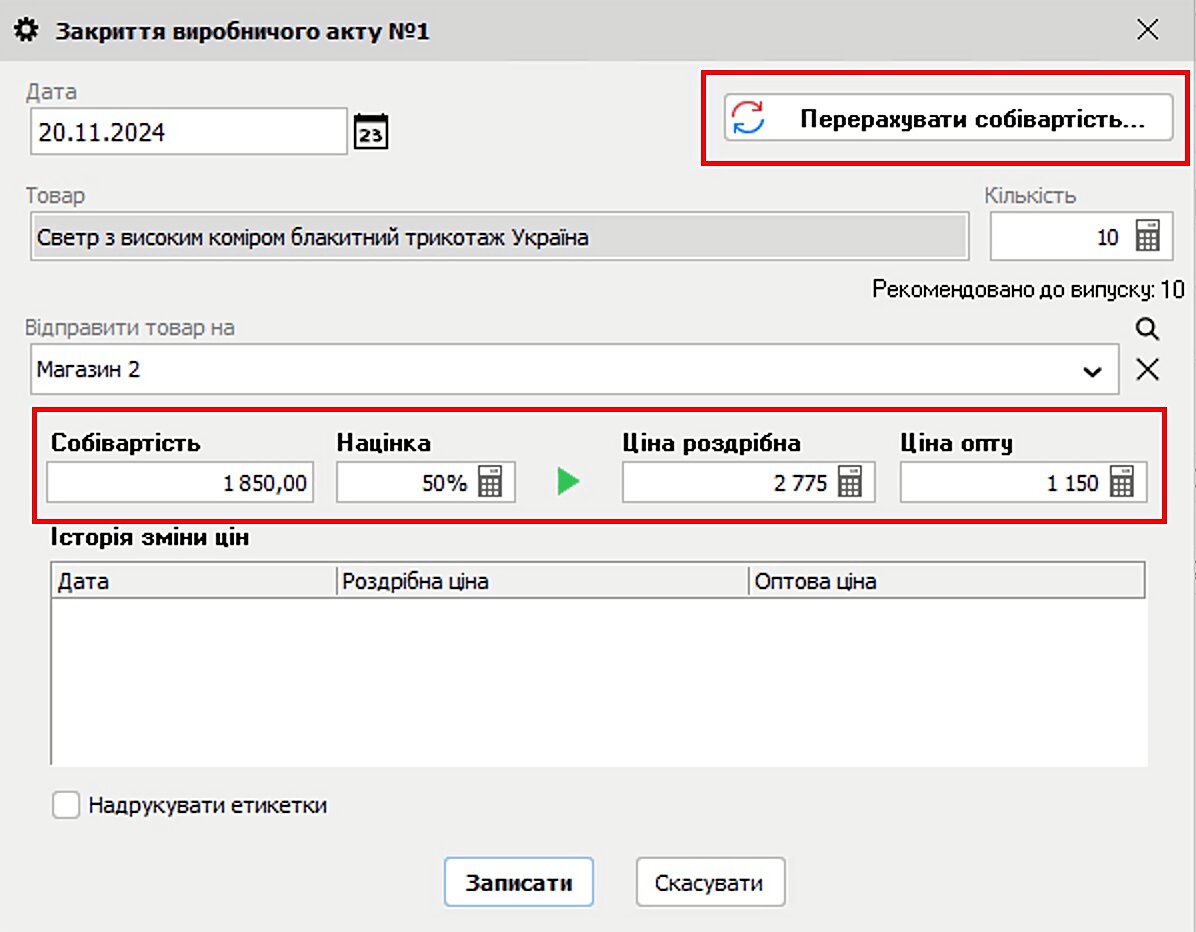This screenshot has width=1196, height=932.
Task: Enable the Надрукувати етикетки checkbox
Action: pyautogui.click(x=66, y=806)
